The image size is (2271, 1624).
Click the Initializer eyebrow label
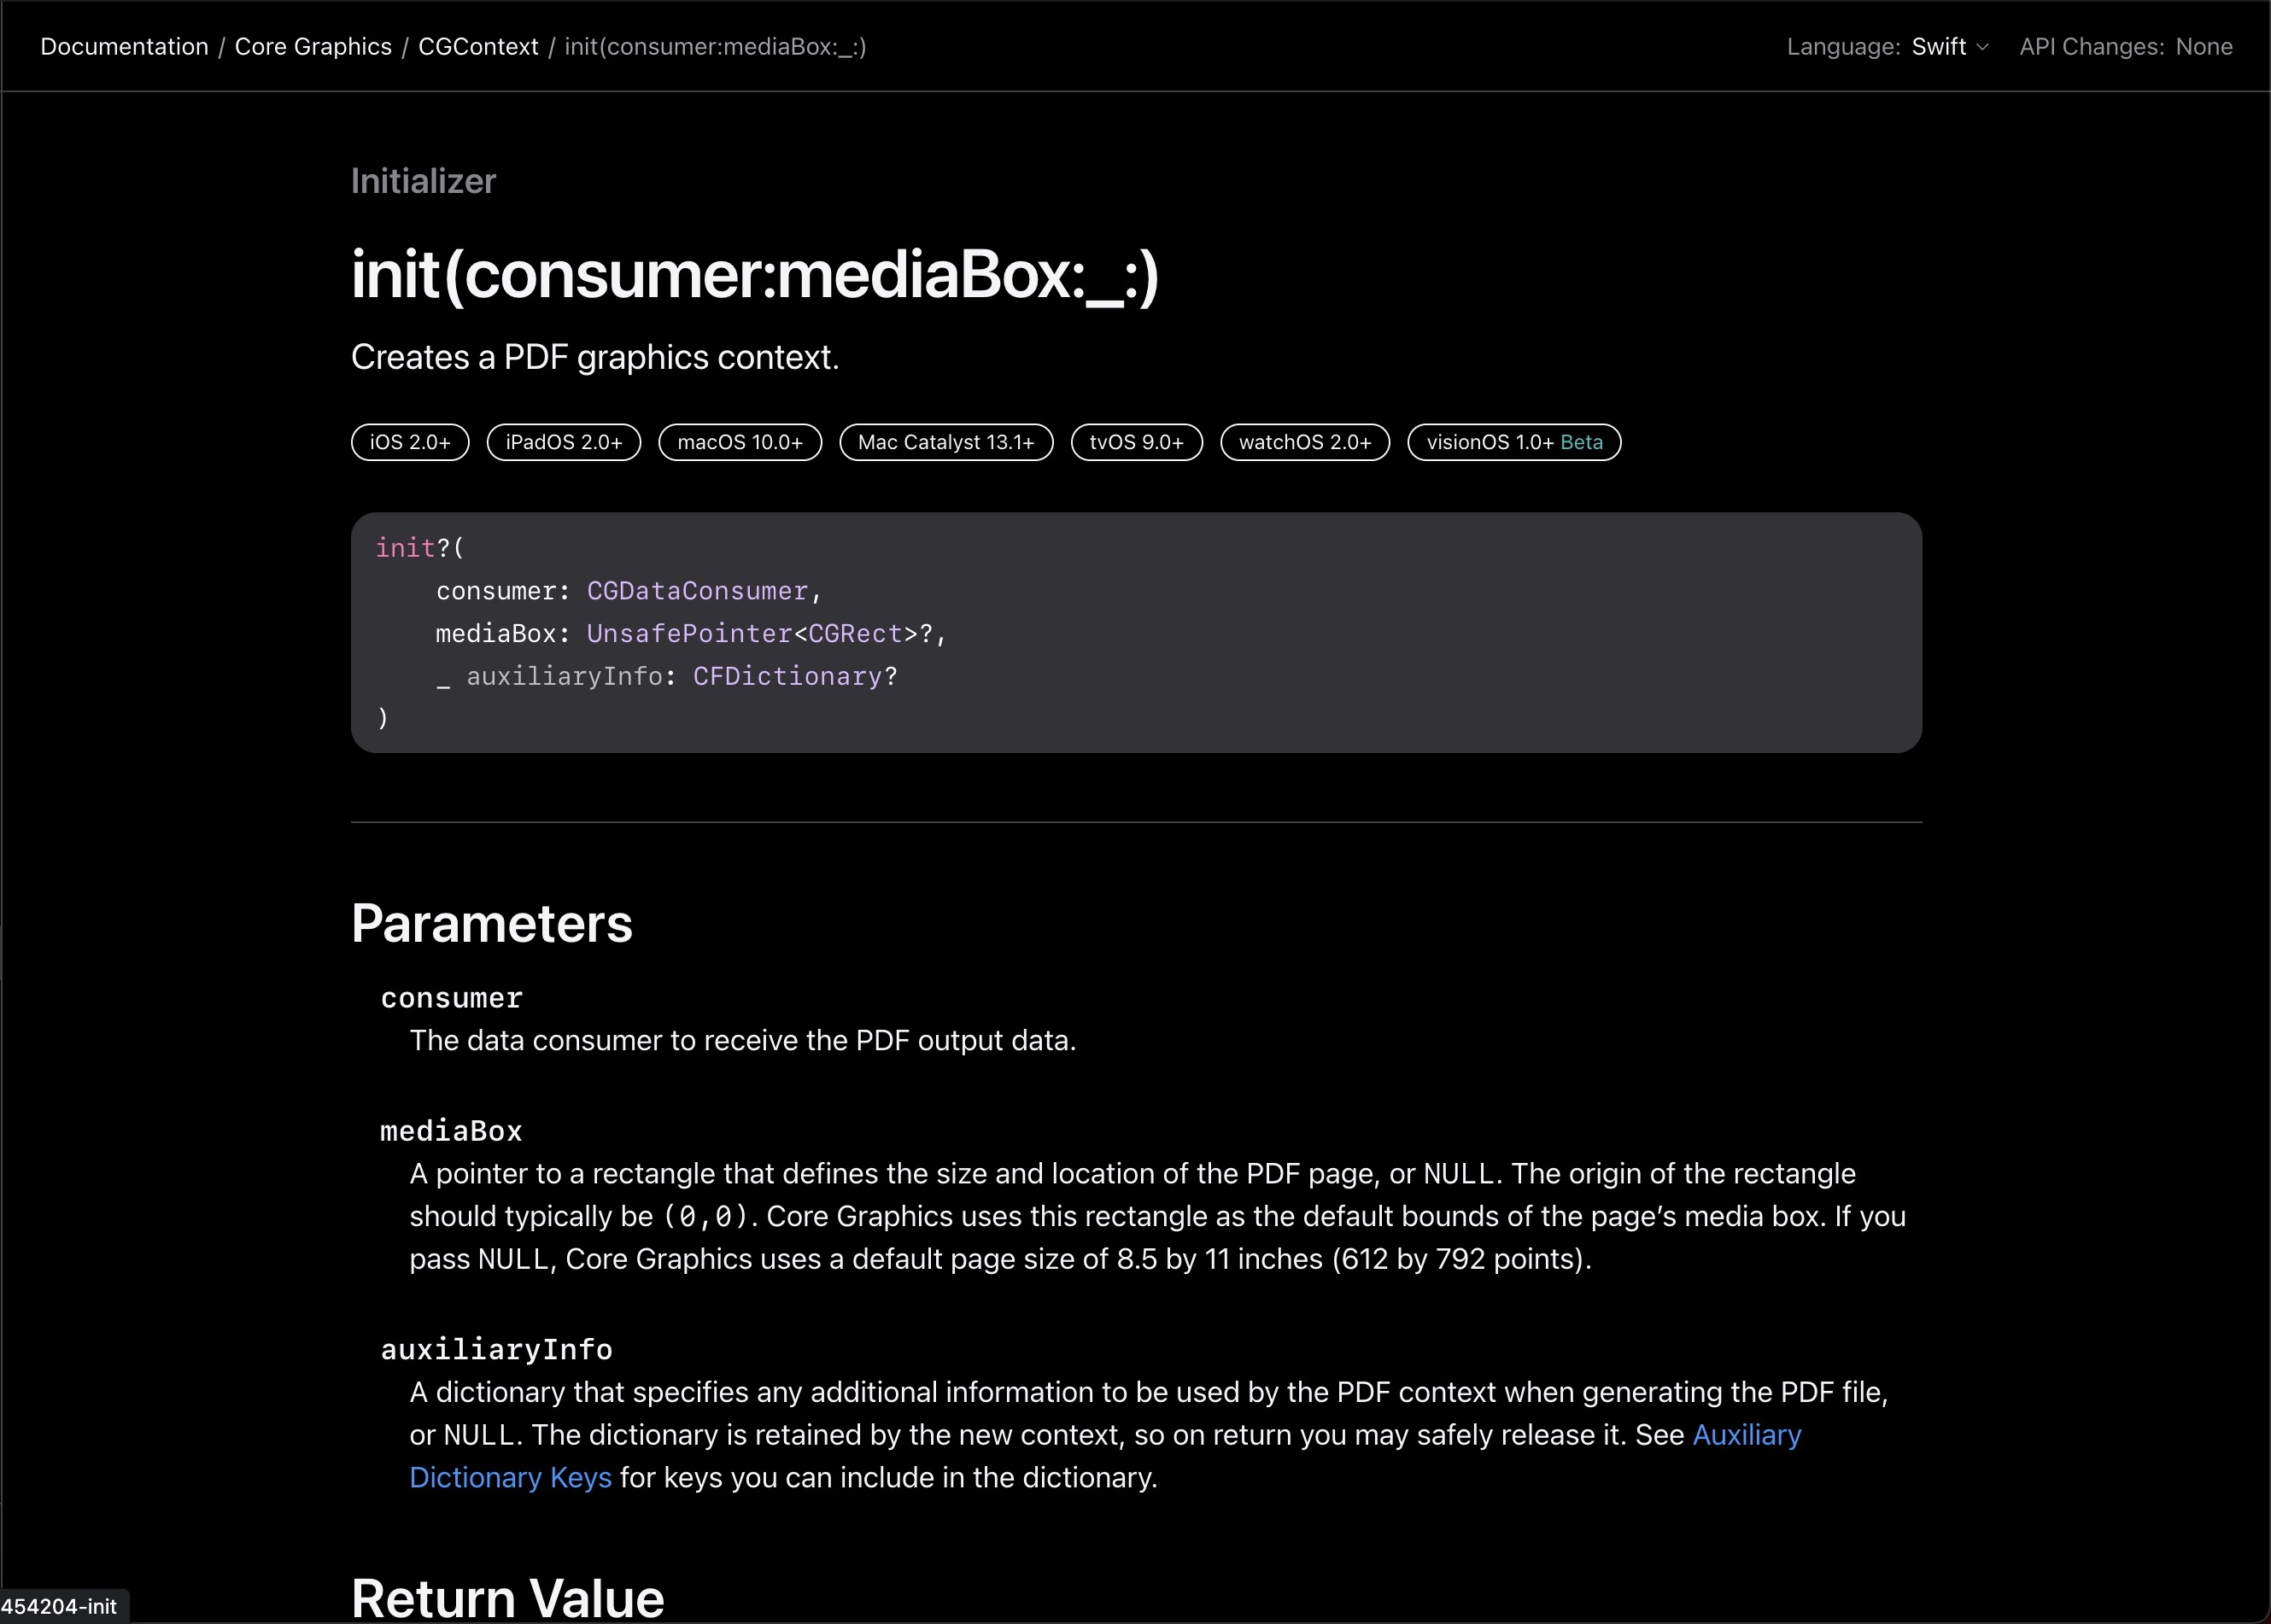[423, 181]
